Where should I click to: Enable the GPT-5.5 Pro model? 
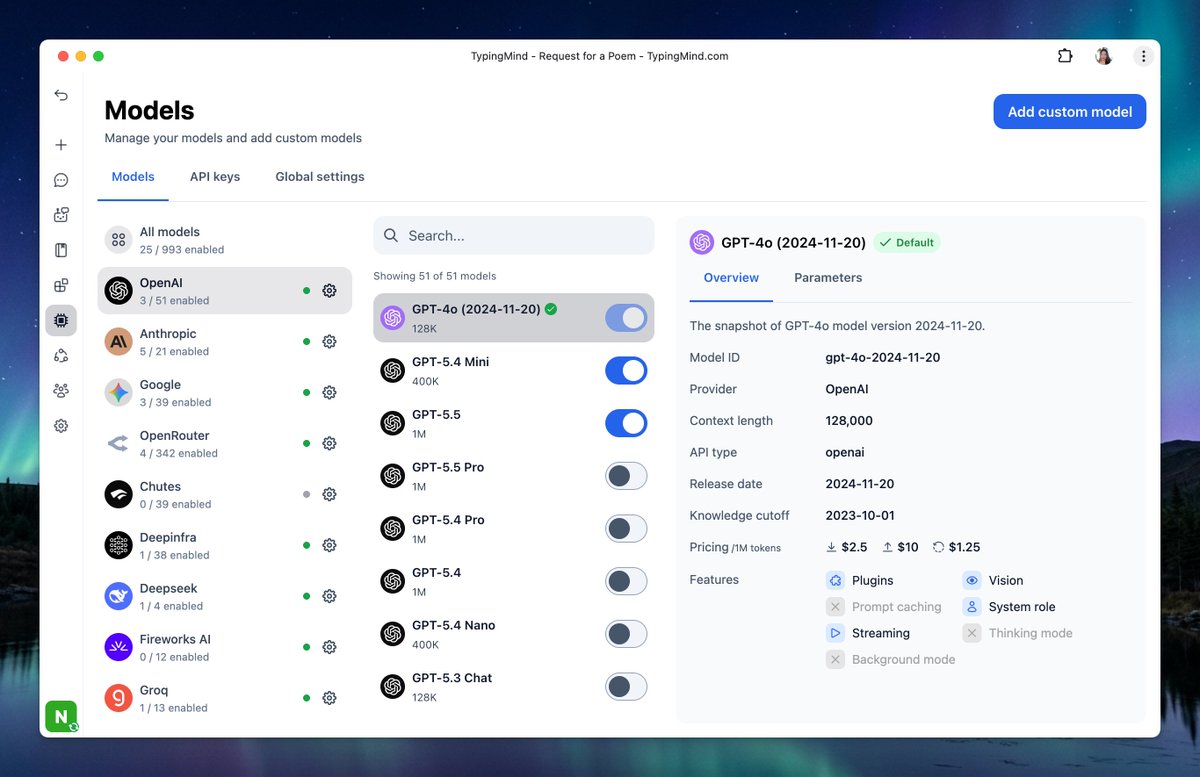(x=626, y=476)
